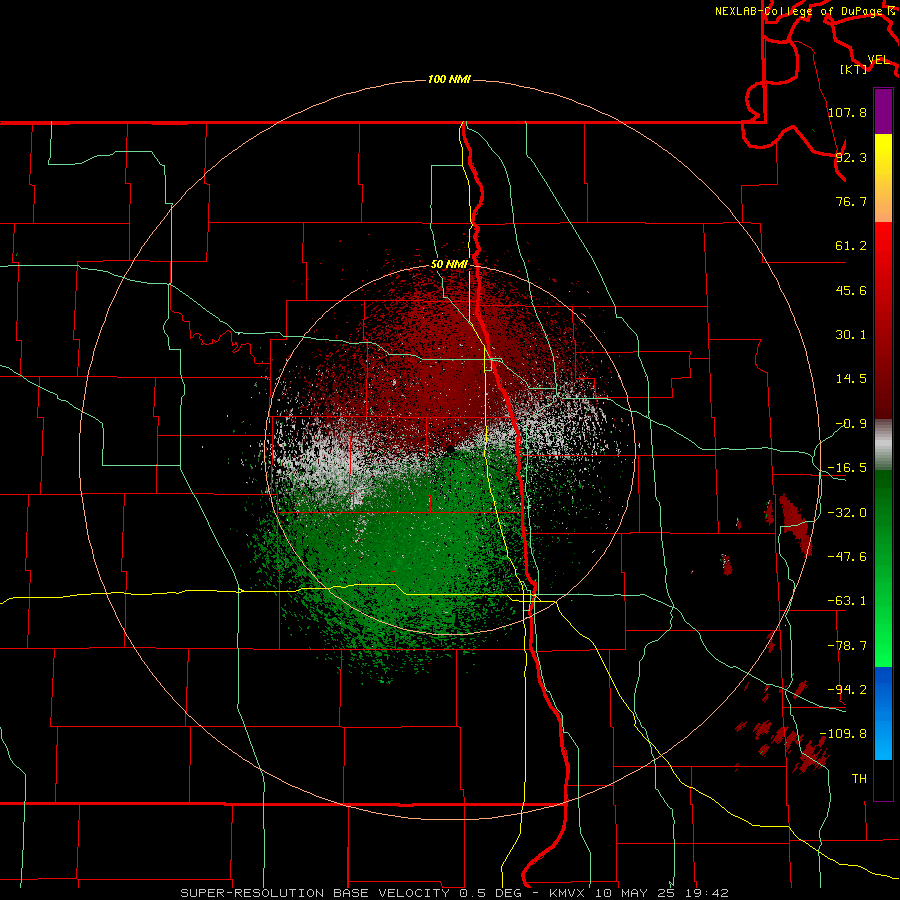Click the 10 MAY 25 date text
This screenshot has height=900, width=900.
(x=634, y=893)
